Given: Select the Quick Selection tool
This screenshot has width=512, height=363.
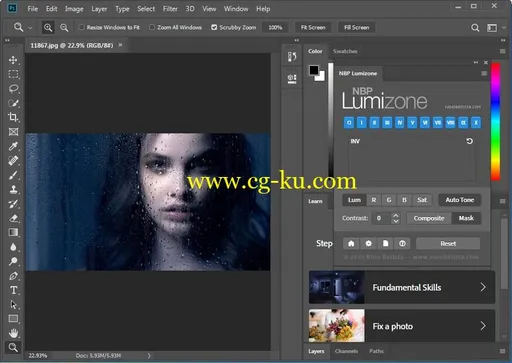Looking at the screenshot, I should tap(13, 103).
